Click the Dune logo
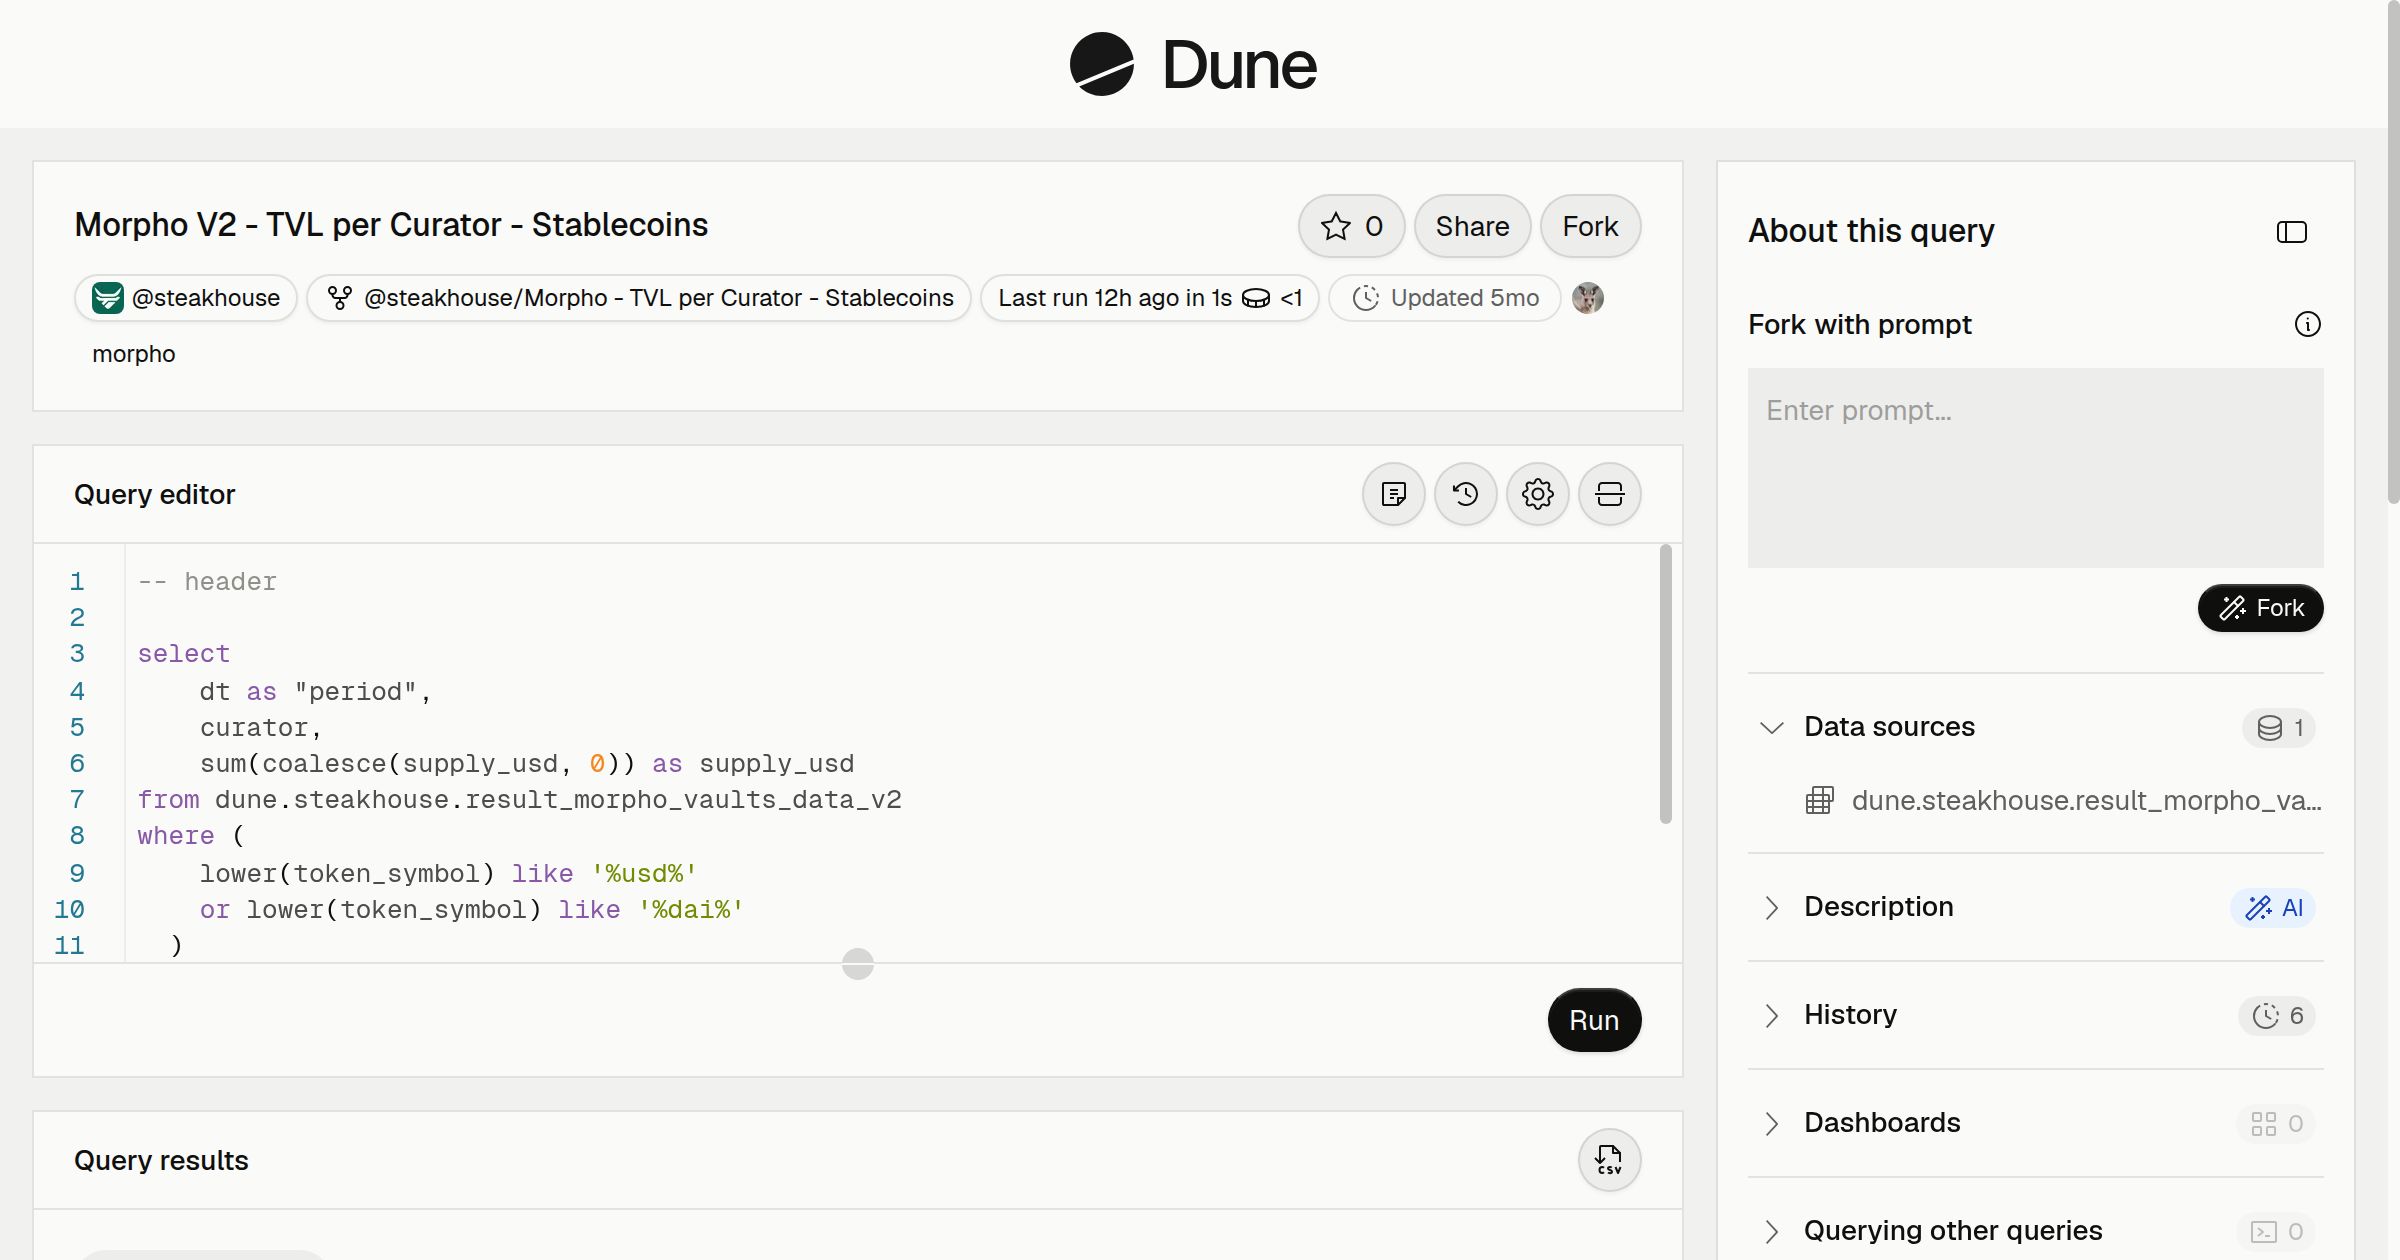Screen dimensions: 2400x1260 [1193, 64]
